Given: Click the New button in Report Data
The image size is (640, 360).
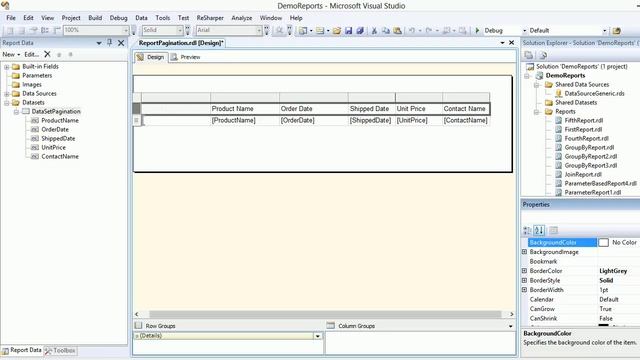Looking at the screenshot, I should (x=11, y=54).
